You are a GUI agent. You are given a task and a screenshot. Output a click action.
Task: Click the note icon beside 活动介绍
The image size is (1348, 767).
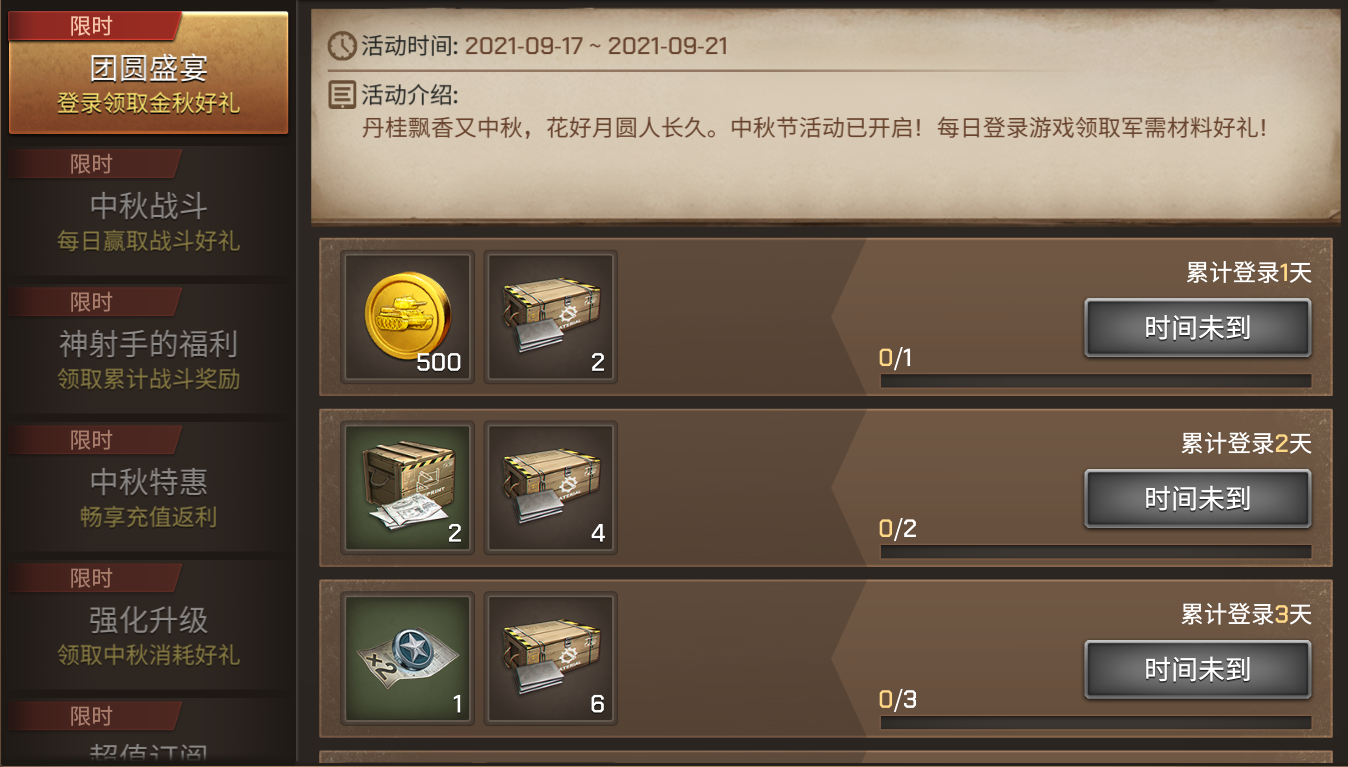(x=342, y=95)
